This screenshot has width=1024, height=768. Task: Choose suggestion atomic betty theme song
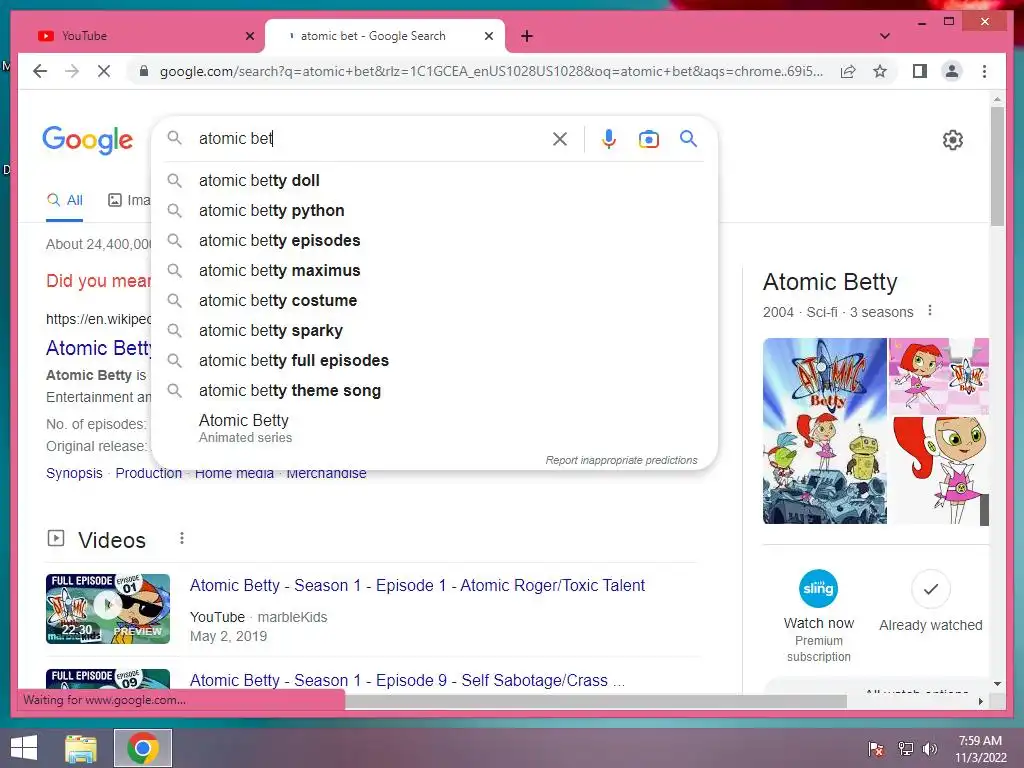434,391
